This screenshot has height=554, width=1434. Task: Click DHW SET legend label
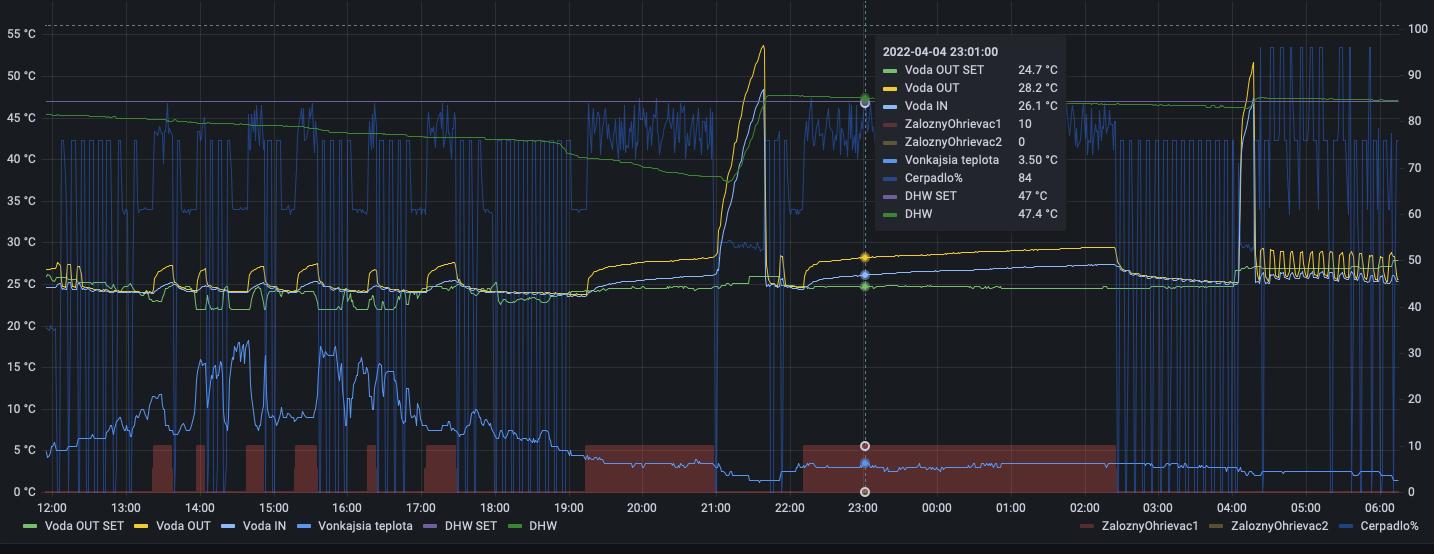click(x=470, y=526)
